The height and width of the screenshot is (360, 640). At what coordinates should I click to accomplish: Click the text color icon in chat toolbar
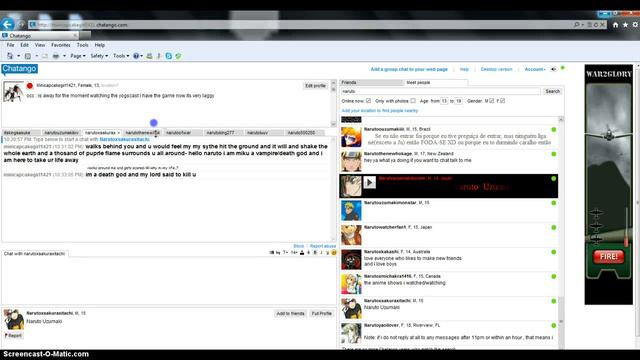[x=302, y=253]
